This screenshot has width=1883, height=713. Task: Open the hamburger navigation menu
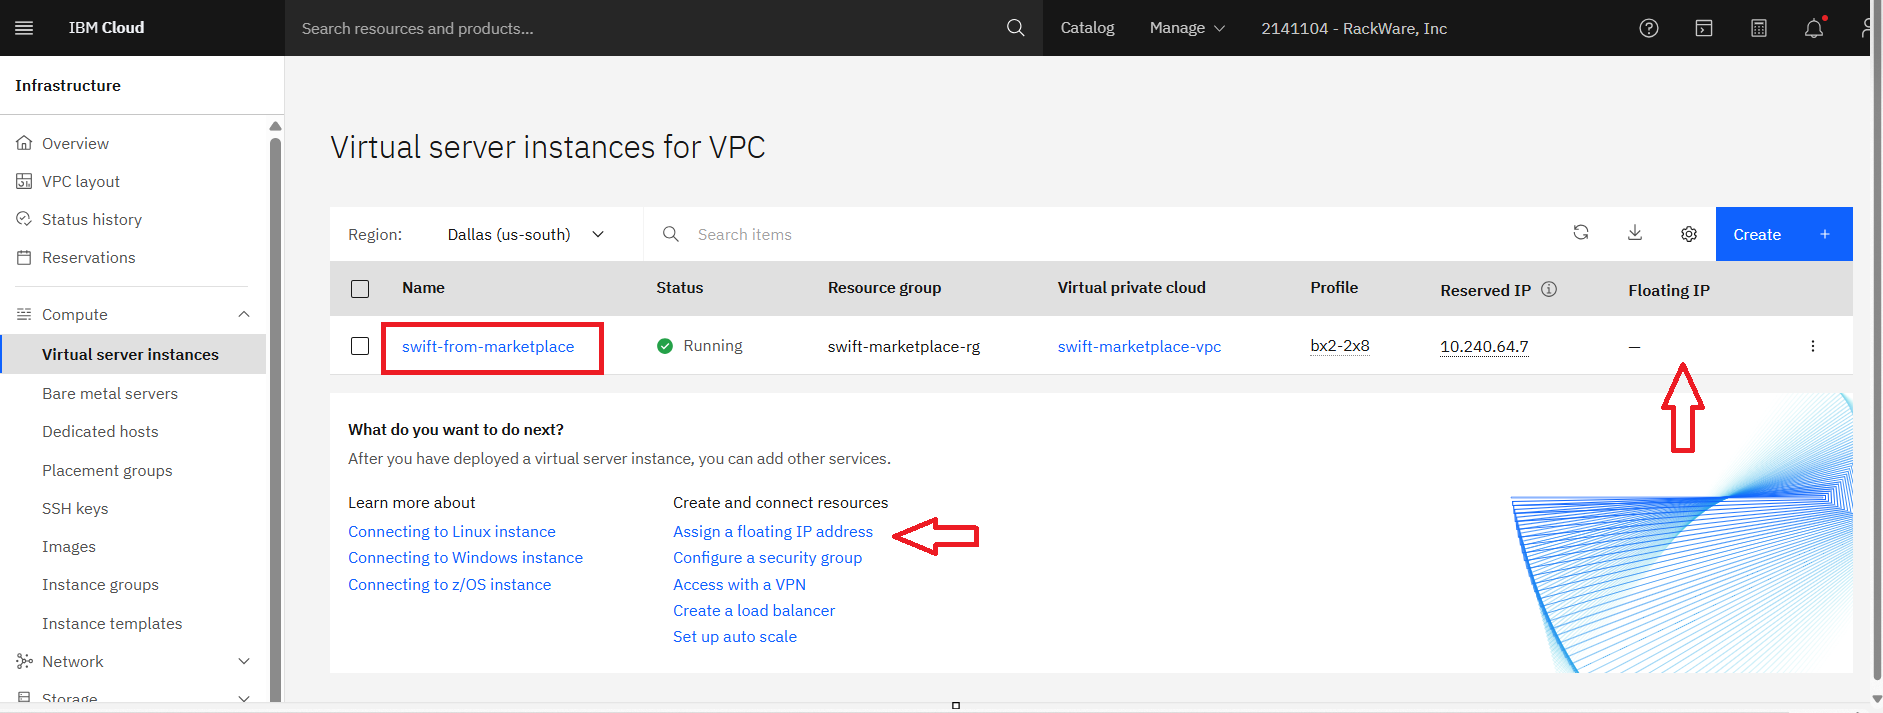tap(24, 28)
